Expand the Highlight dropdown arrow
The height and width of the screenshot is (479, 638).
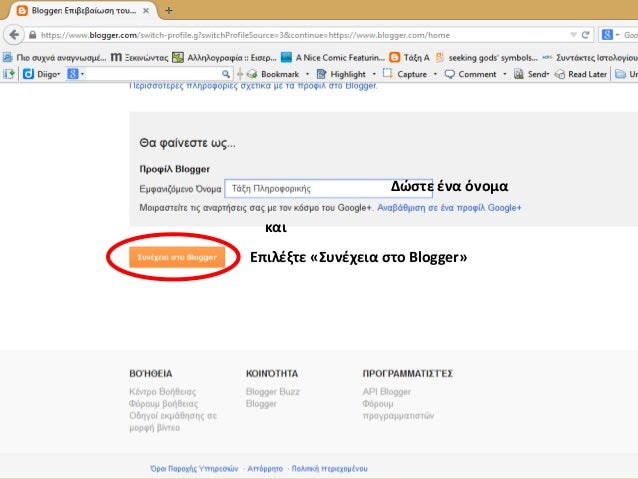(374, 74)
